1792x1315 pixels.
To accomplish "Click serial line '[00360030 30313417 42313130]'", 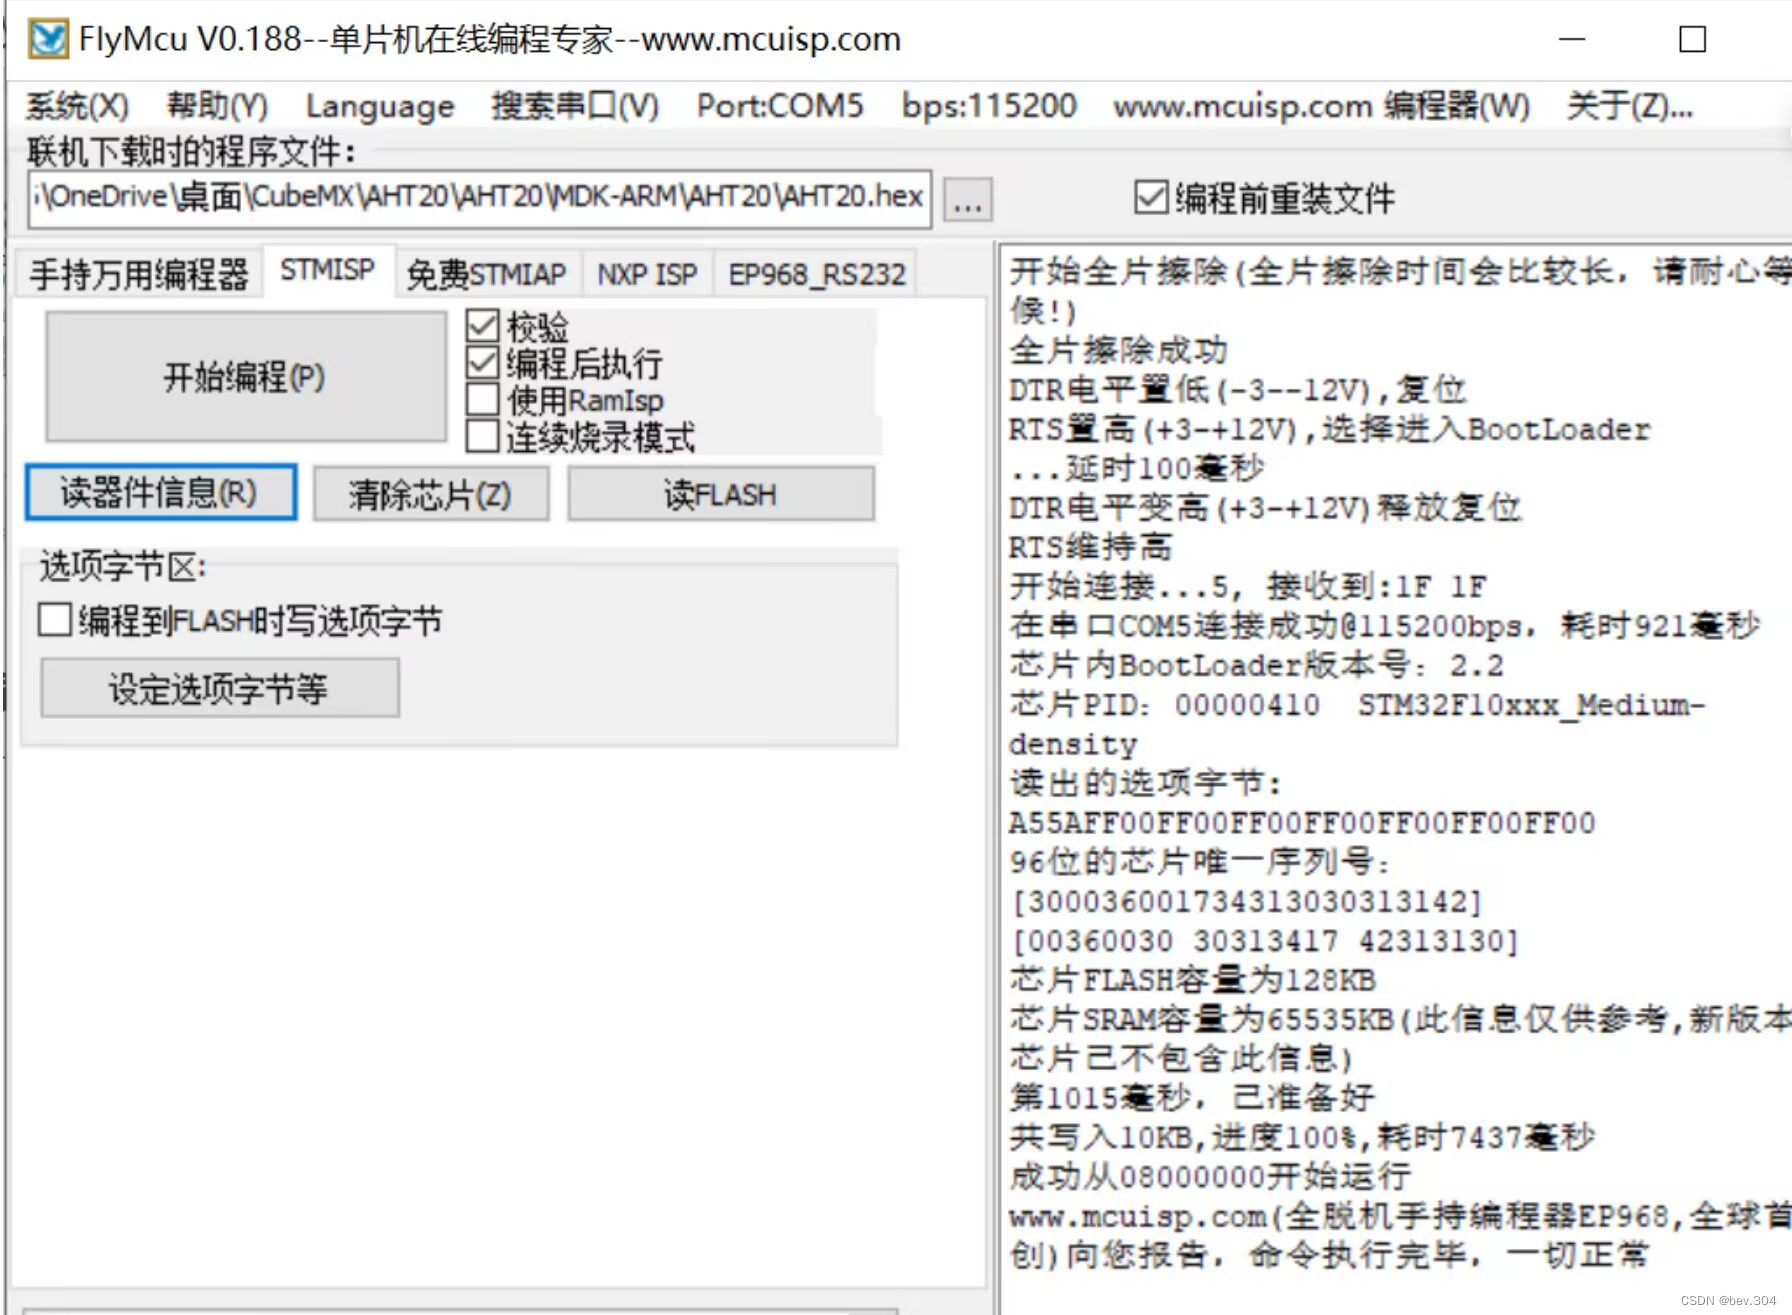I will pos(1265,941).
